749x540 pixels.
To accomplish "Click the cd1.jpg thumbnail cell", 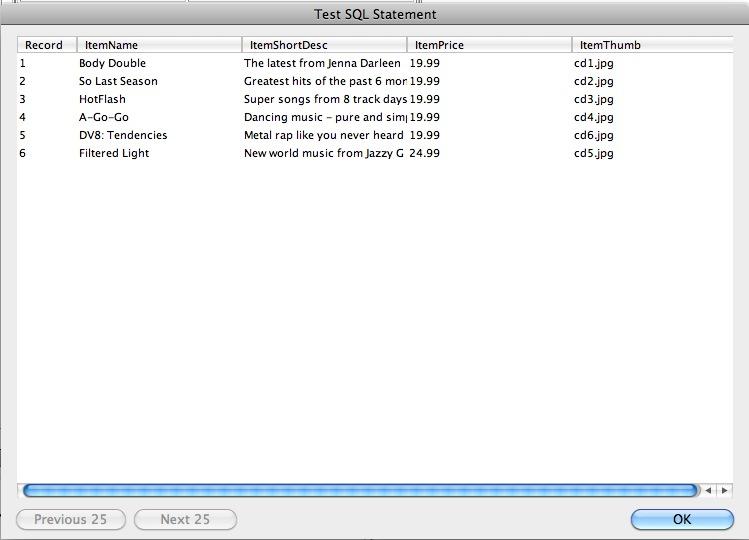I will tap(593, 64).
